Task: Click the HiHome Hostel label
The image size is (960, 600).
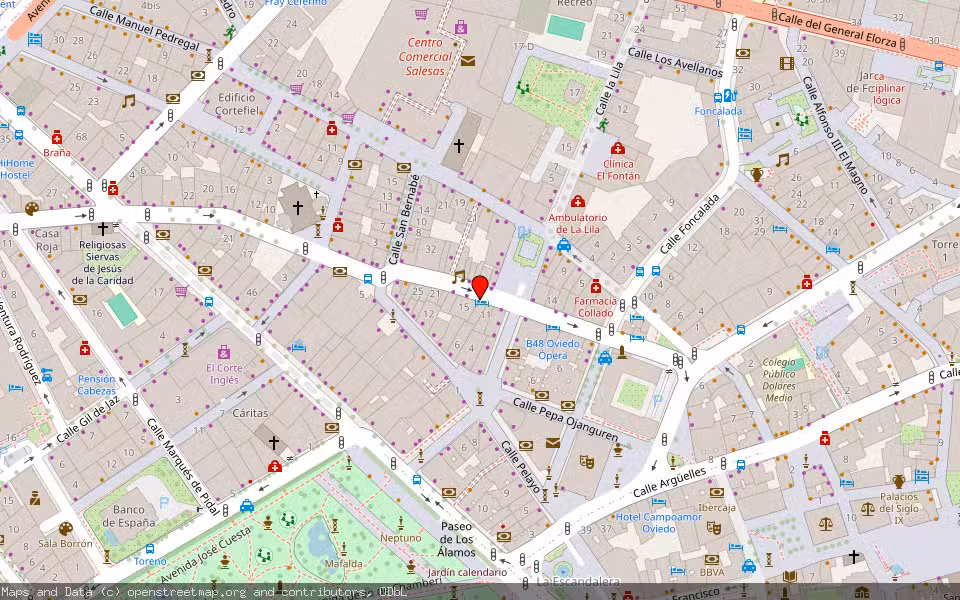Action: 17,169
